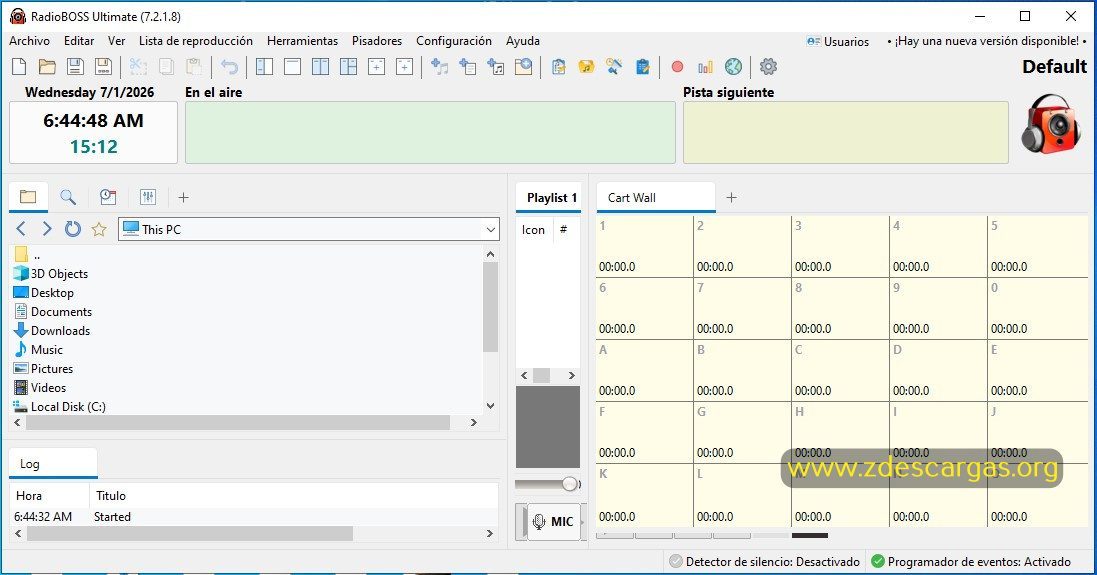Image resolution: width=1097 pixels, height=575 pixels.
Task: Click the Usuarios button
Action: [837, 41]
